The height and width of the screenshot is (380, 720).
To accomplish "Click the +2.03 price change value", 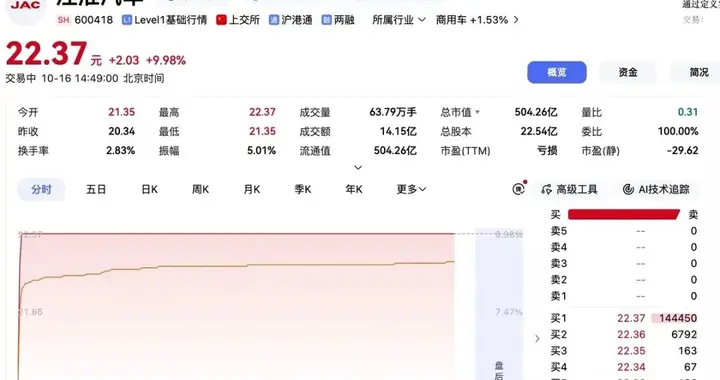I will pos(124,61).
